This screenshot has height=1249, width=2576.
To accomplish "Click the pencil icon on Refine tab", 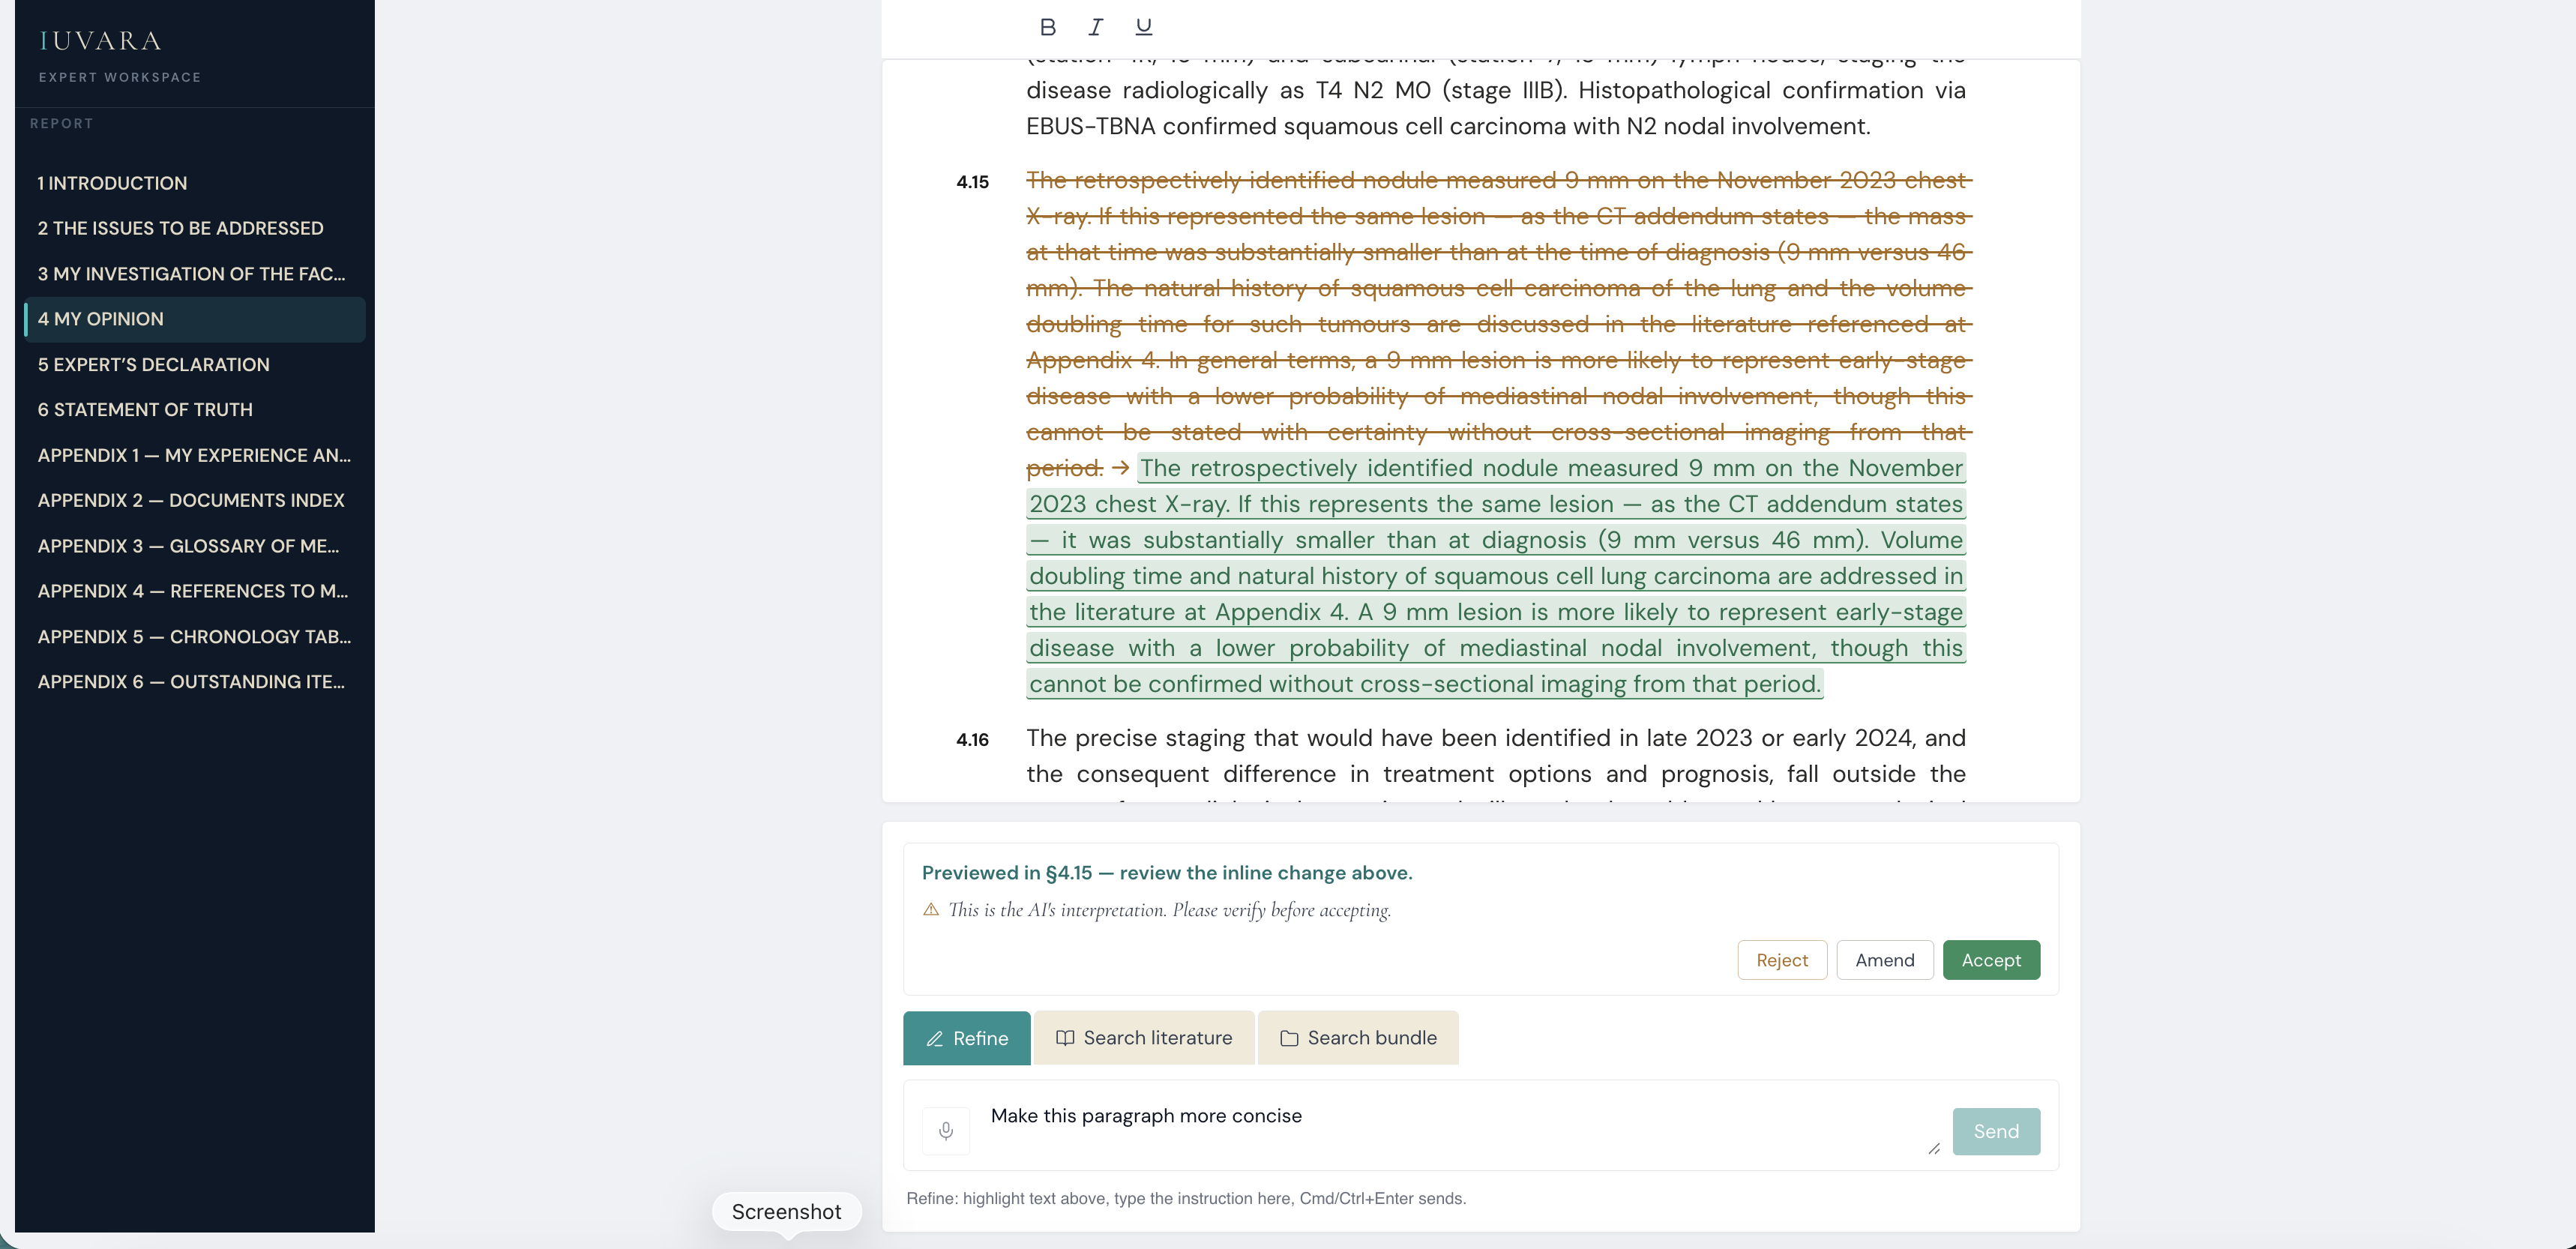I will [935, 1039].
